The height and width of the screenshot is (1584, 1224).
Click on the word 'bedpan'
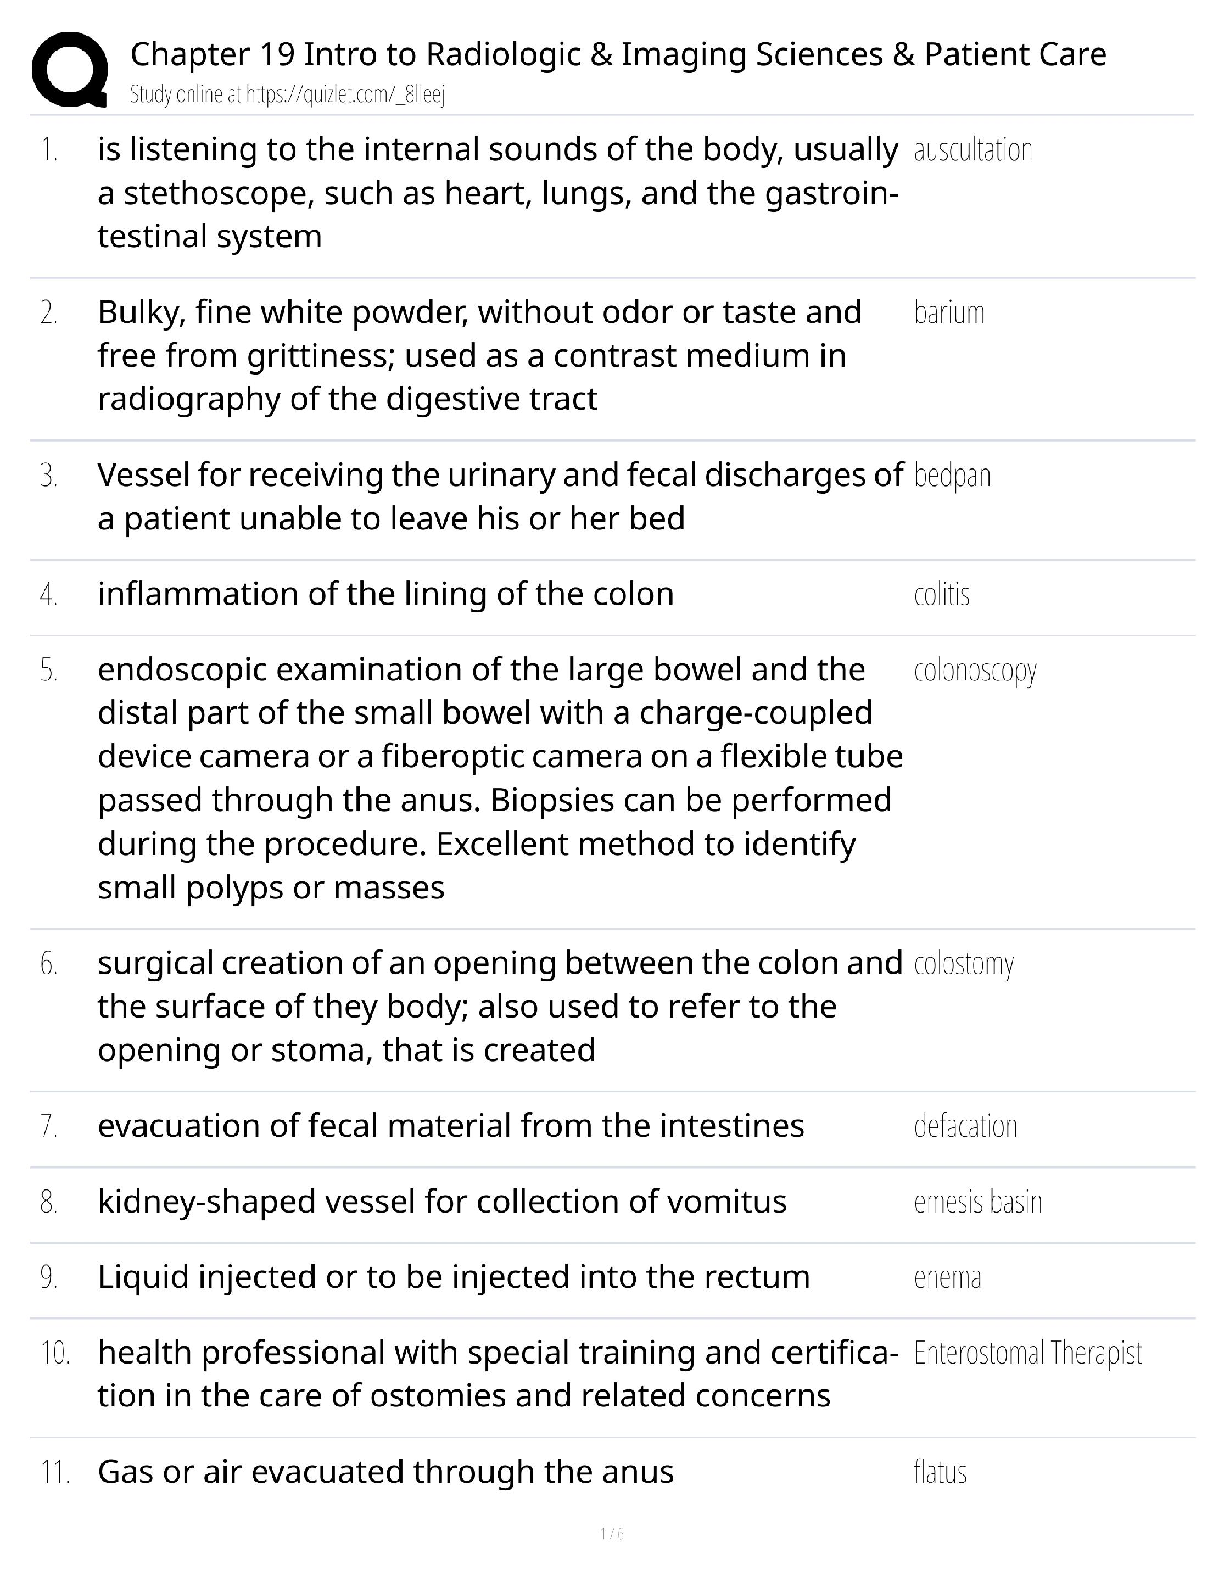click(x=952, y=475)
